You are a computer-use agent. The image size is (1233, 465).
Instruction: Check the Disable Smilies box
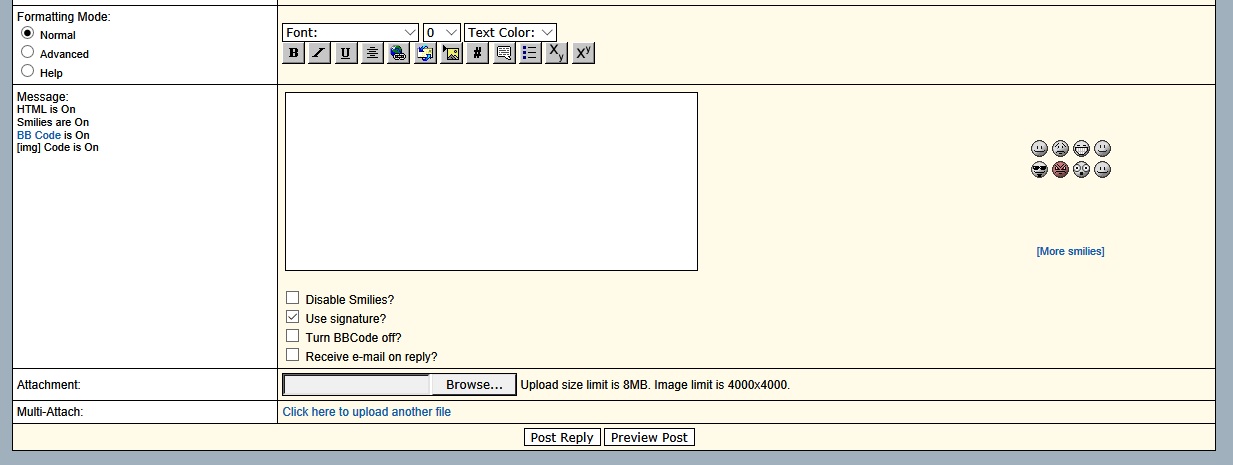pyautogui.click(x=293, y=298)
